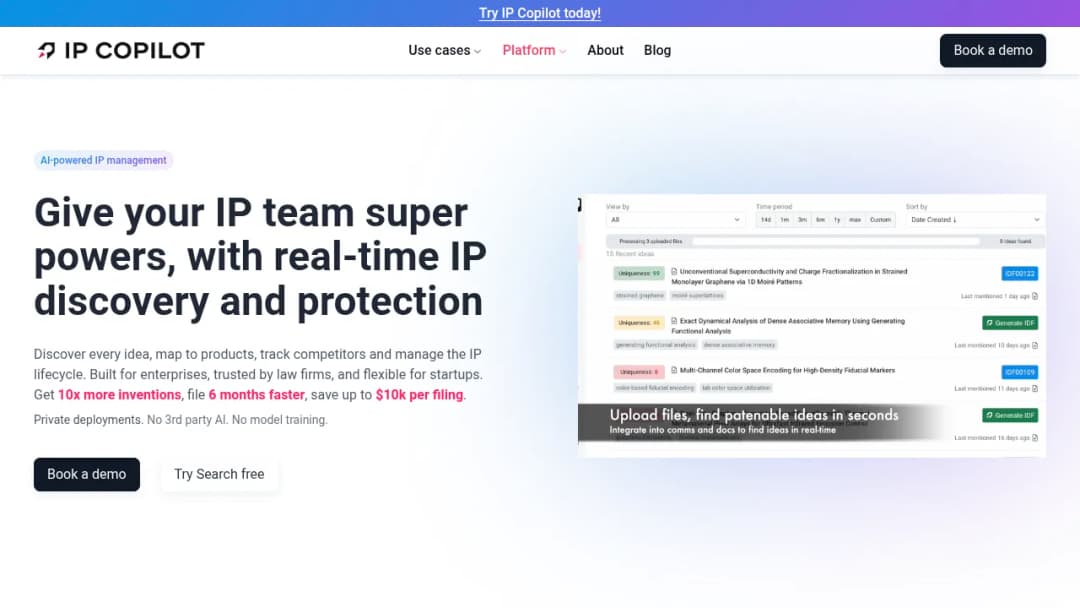The height and width of the screenshot is (608, 1080).
Task: Click the 'dense associative memory' tag
Action: point(739,345)
